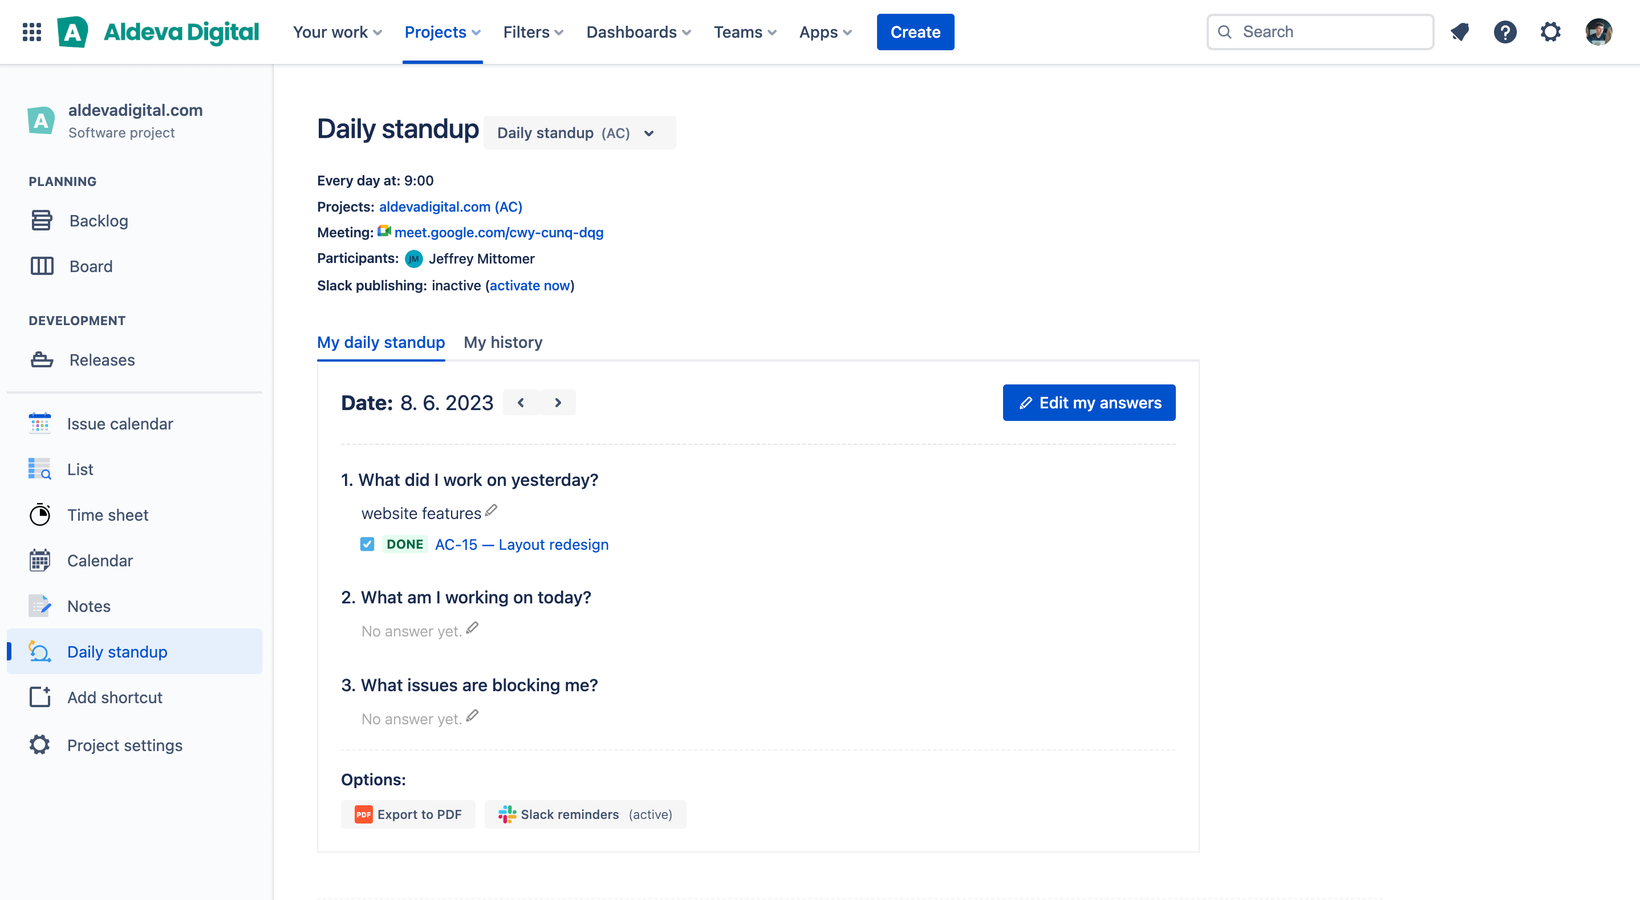Viewport: 1640px width, 900px height.
Task: Click "No answer yet." under question 3
Action: (x=412, y=720)
